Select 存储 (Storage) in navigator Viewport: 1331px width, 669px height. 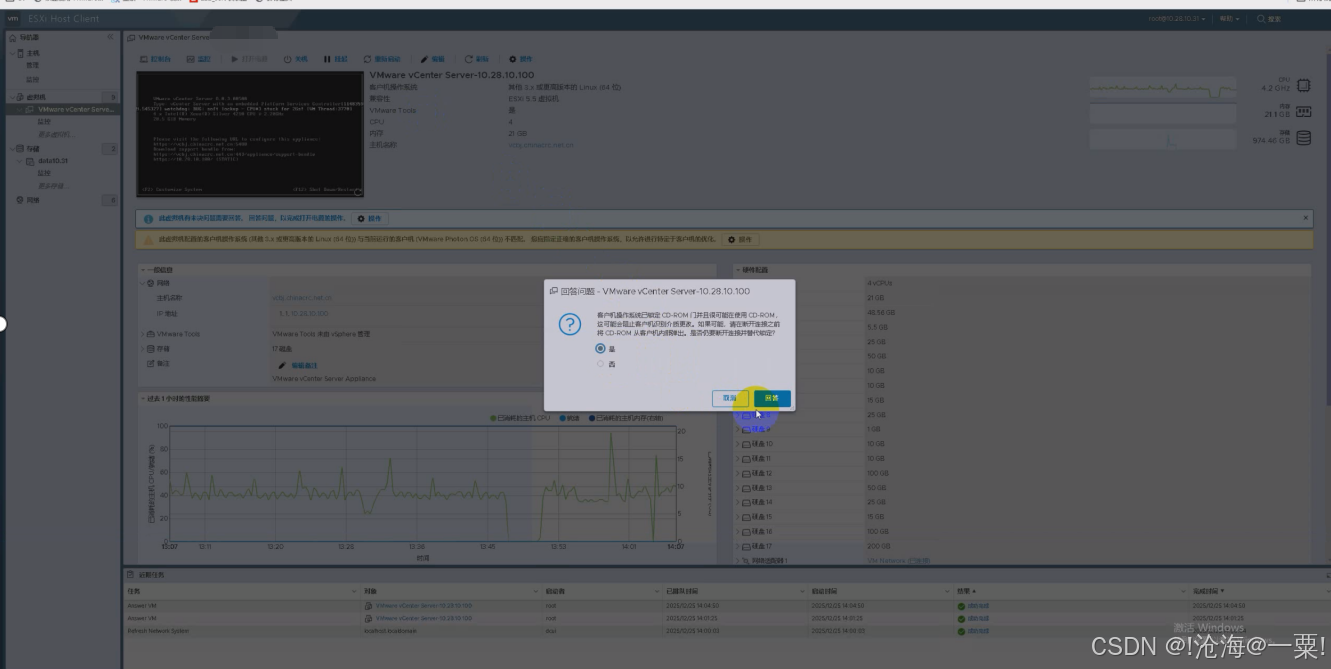32,149
